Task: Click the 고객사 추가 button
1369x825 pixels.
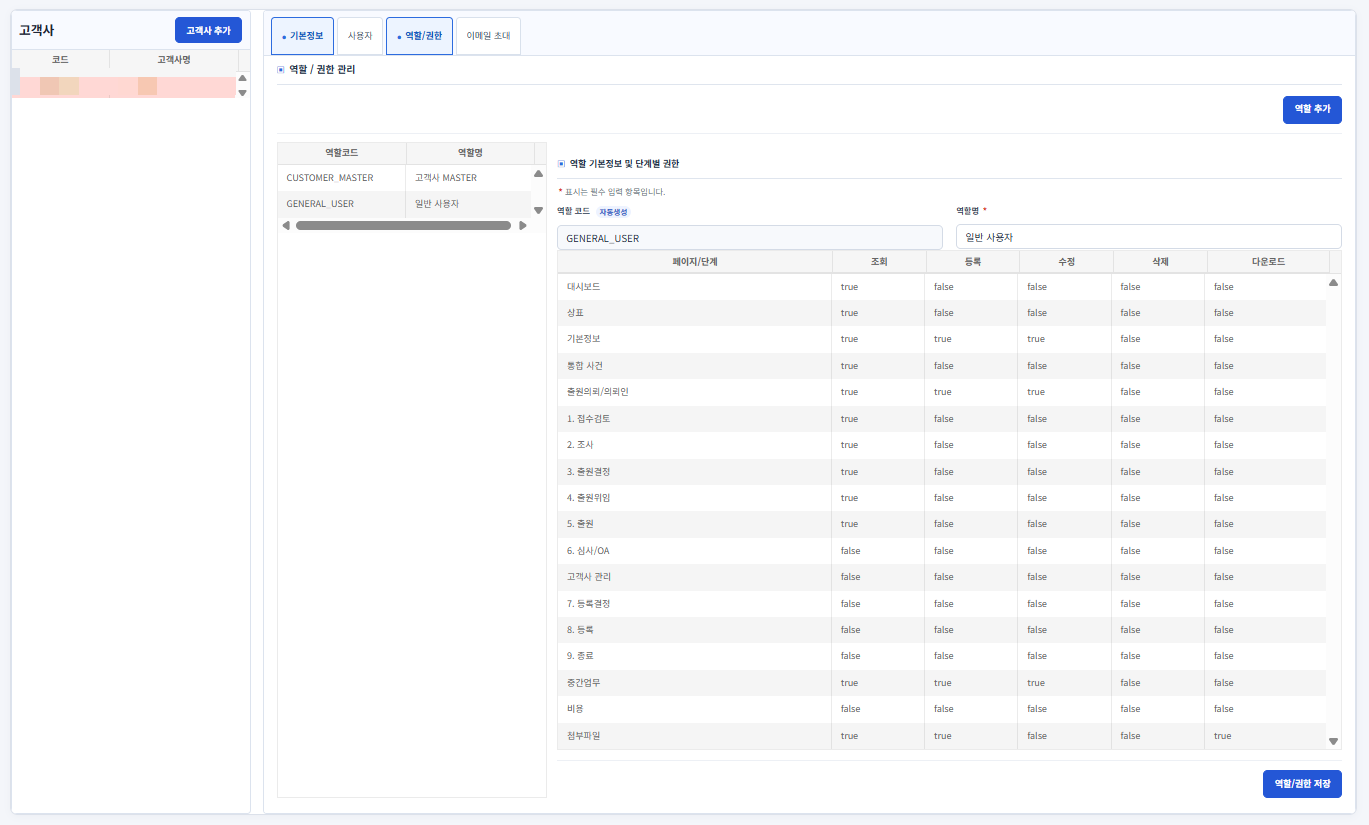Action: [208, 30]
